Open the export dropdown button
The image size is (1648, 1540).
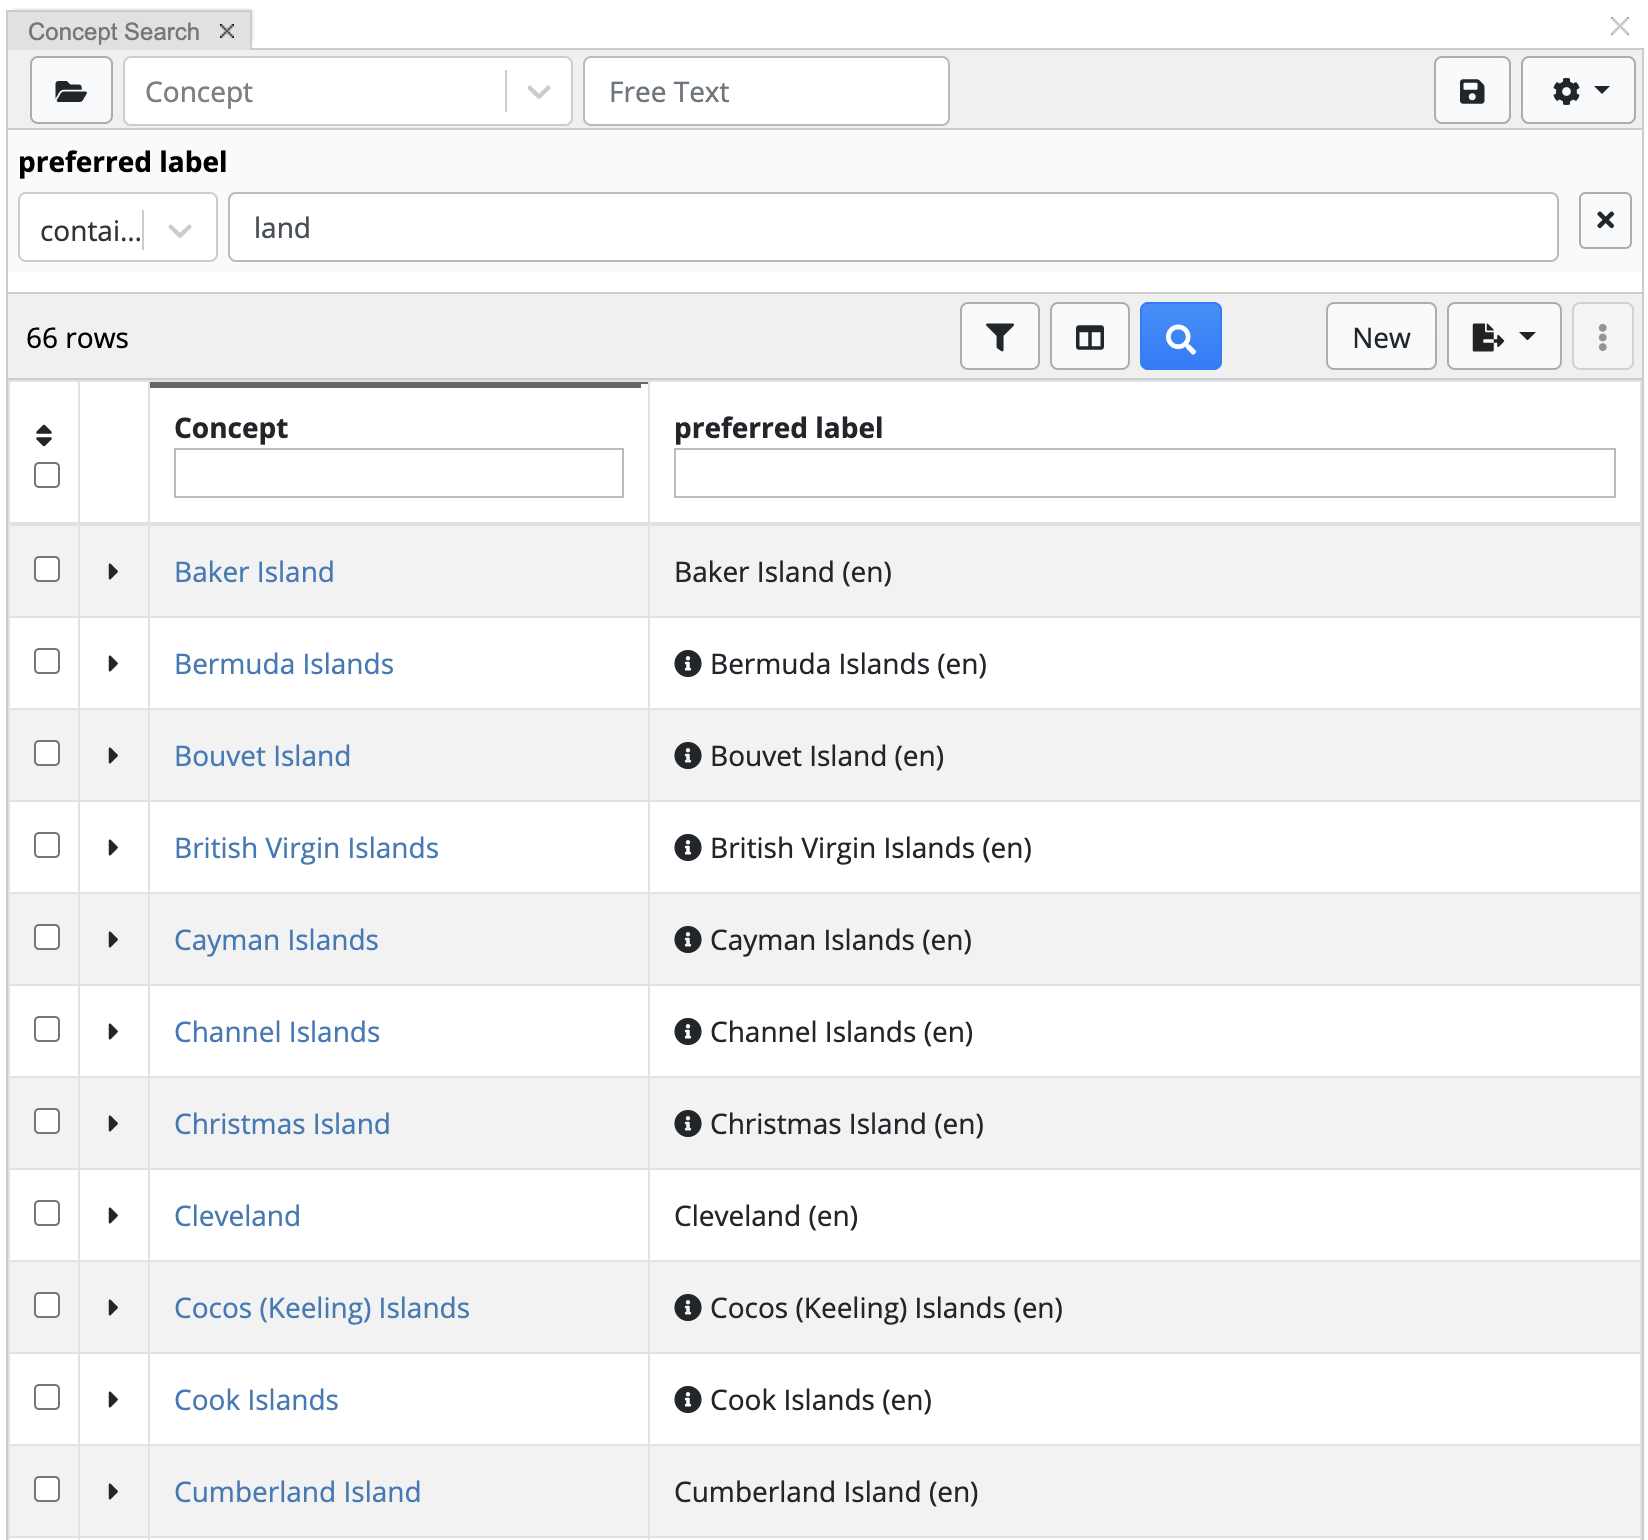click(x=1503, y=337)
